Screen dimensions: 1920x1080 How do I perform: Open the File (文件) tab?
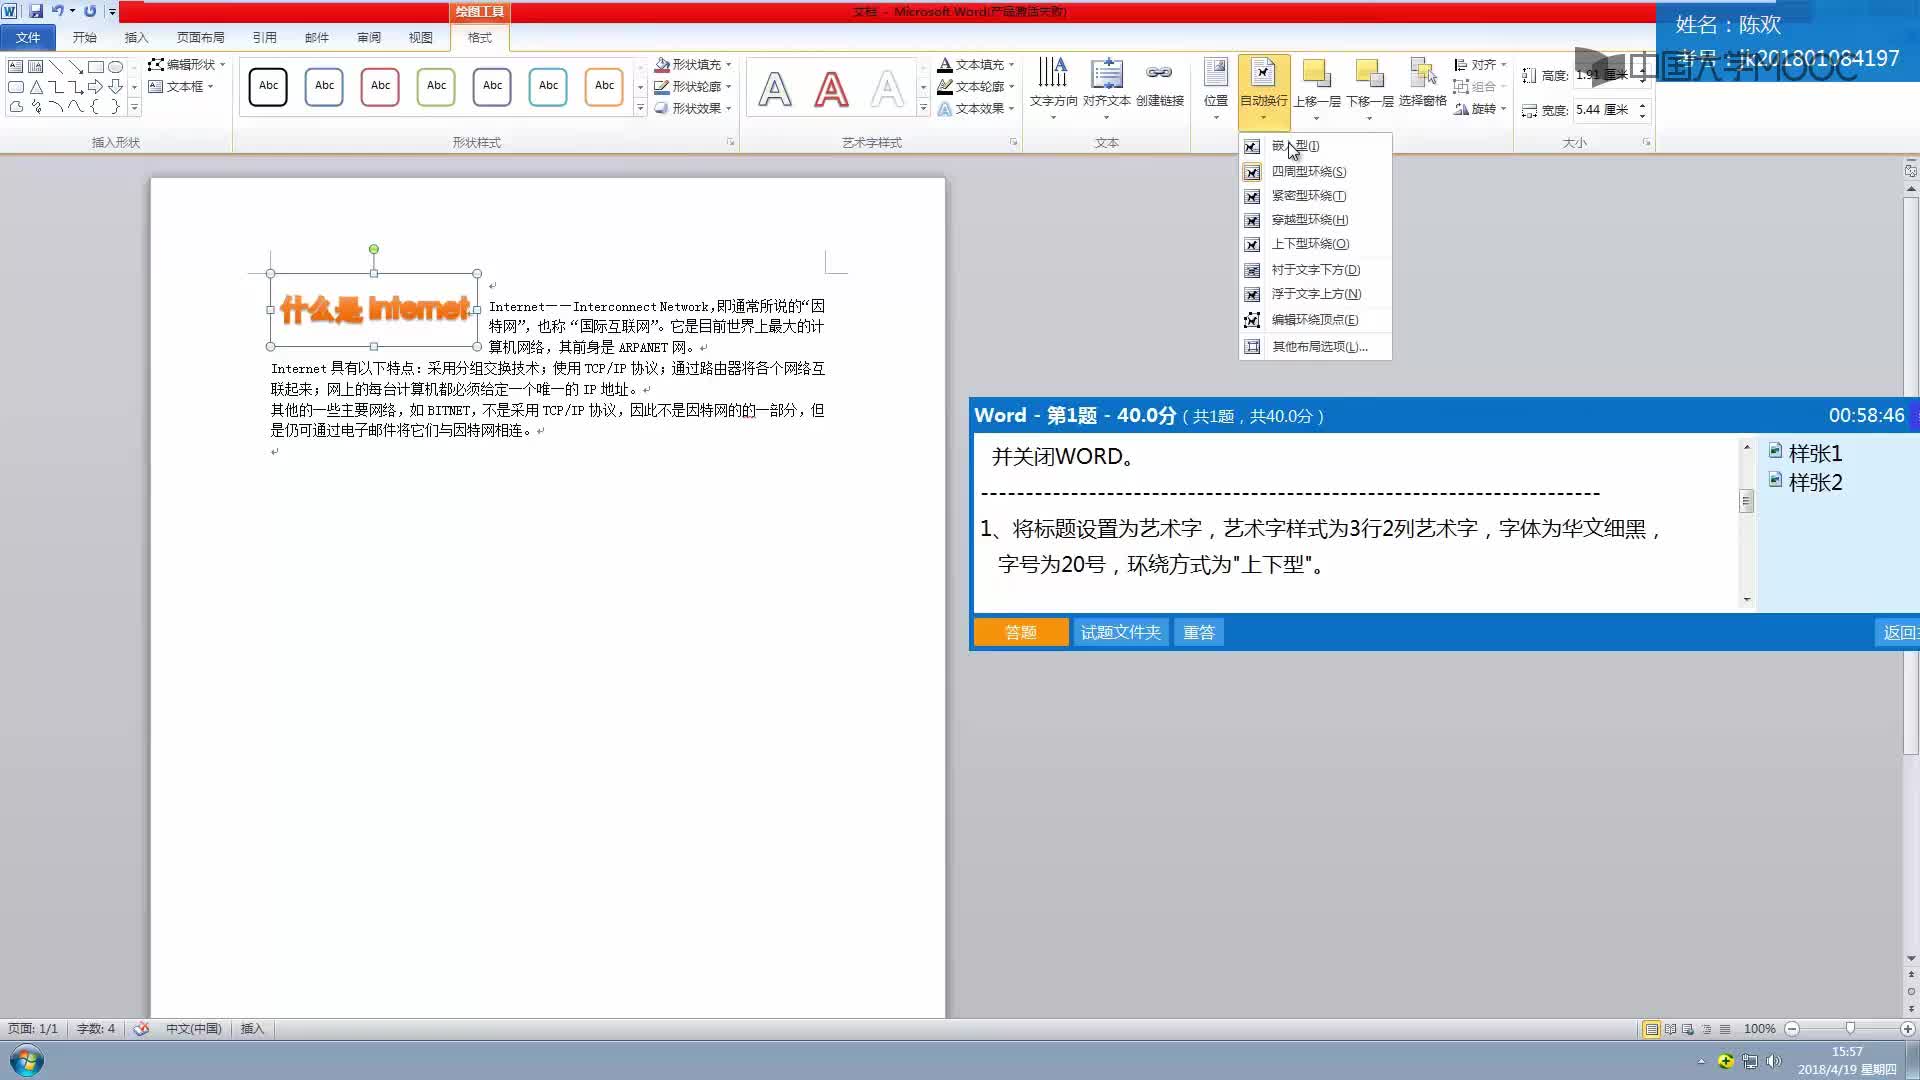[x=28, y=37]
